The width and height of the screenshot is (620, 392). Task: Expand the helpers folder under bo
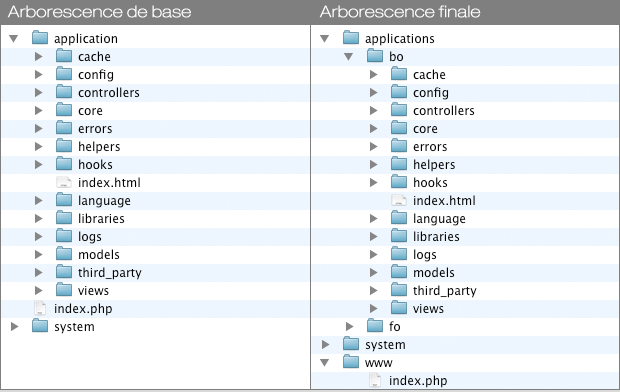click(373, 165)
